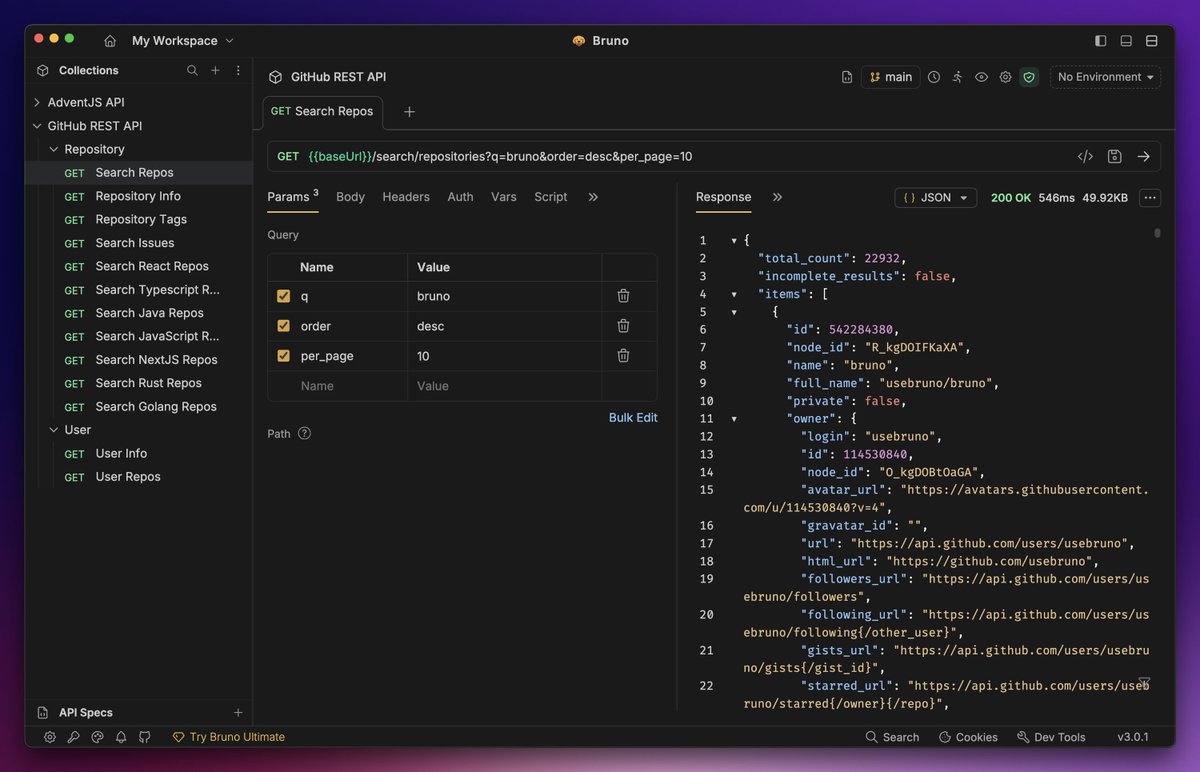Open the GitHub icon in status bar
The width and height of the screenshot is (1200, 772).
[x=145, y=737]
